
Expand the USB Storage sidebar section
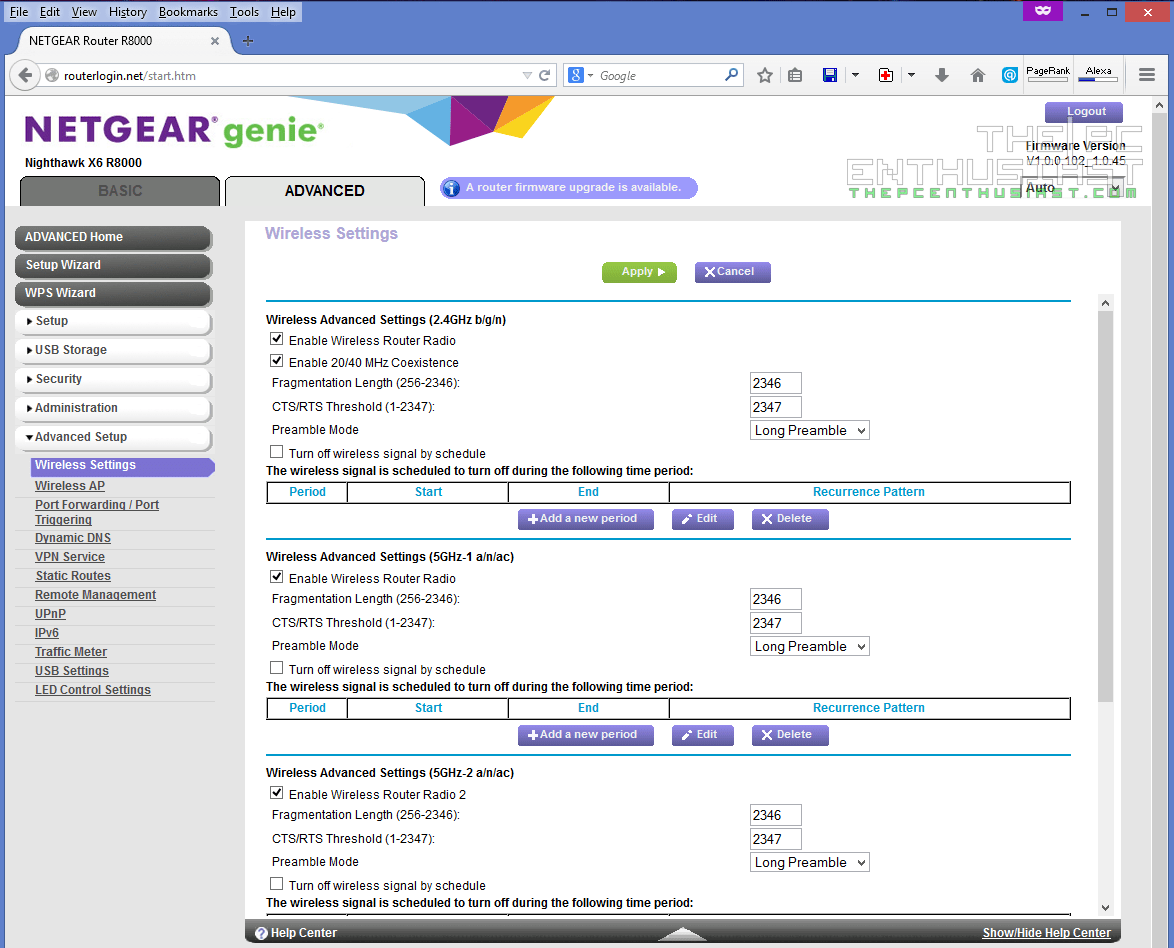[x=113, y=350]
